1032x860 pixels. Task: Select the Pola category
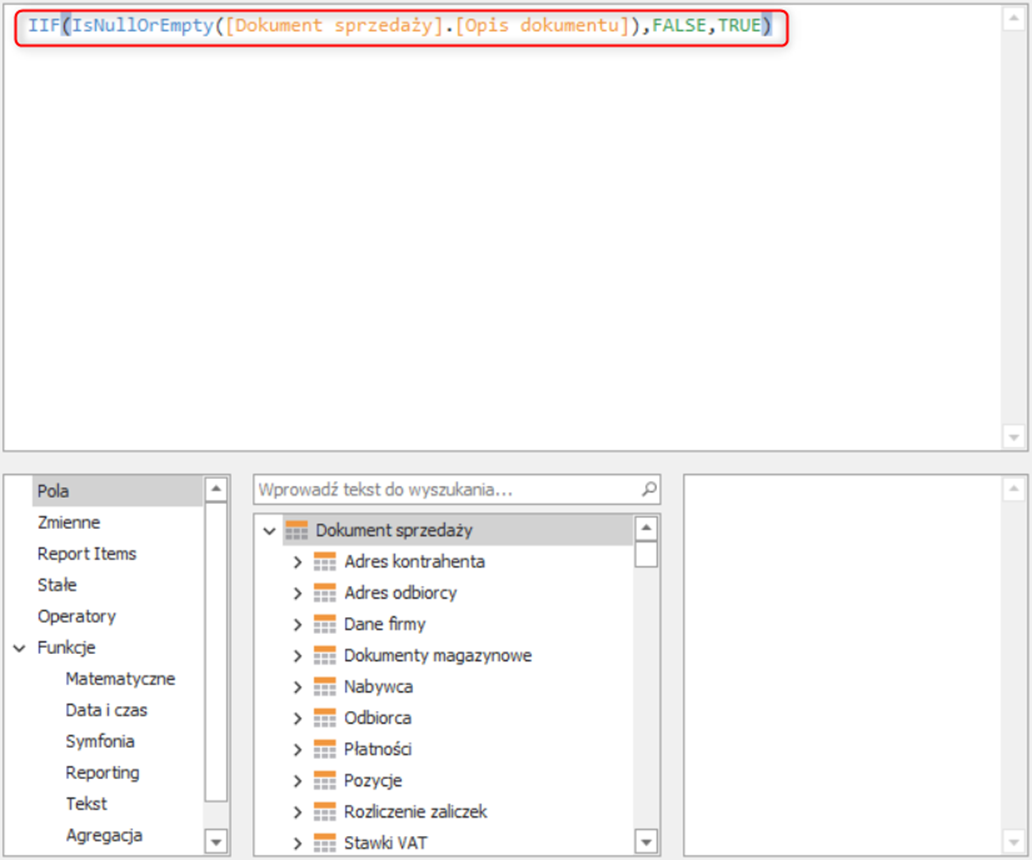click(53, 491)
